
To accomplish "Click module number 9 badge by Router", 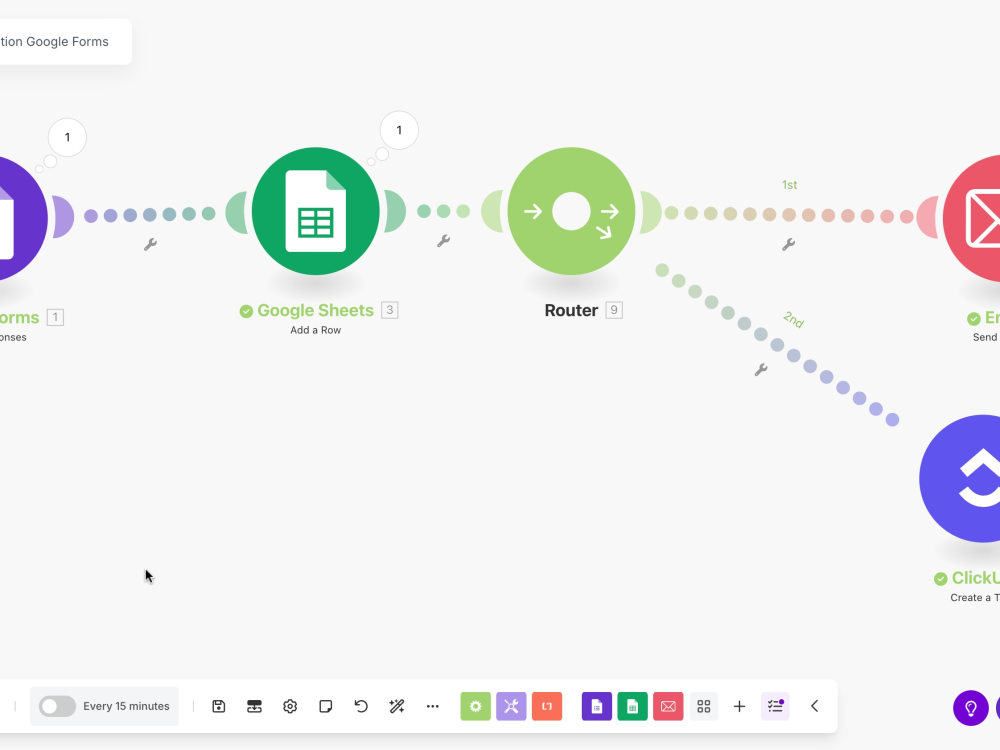I will pos(614,310).
